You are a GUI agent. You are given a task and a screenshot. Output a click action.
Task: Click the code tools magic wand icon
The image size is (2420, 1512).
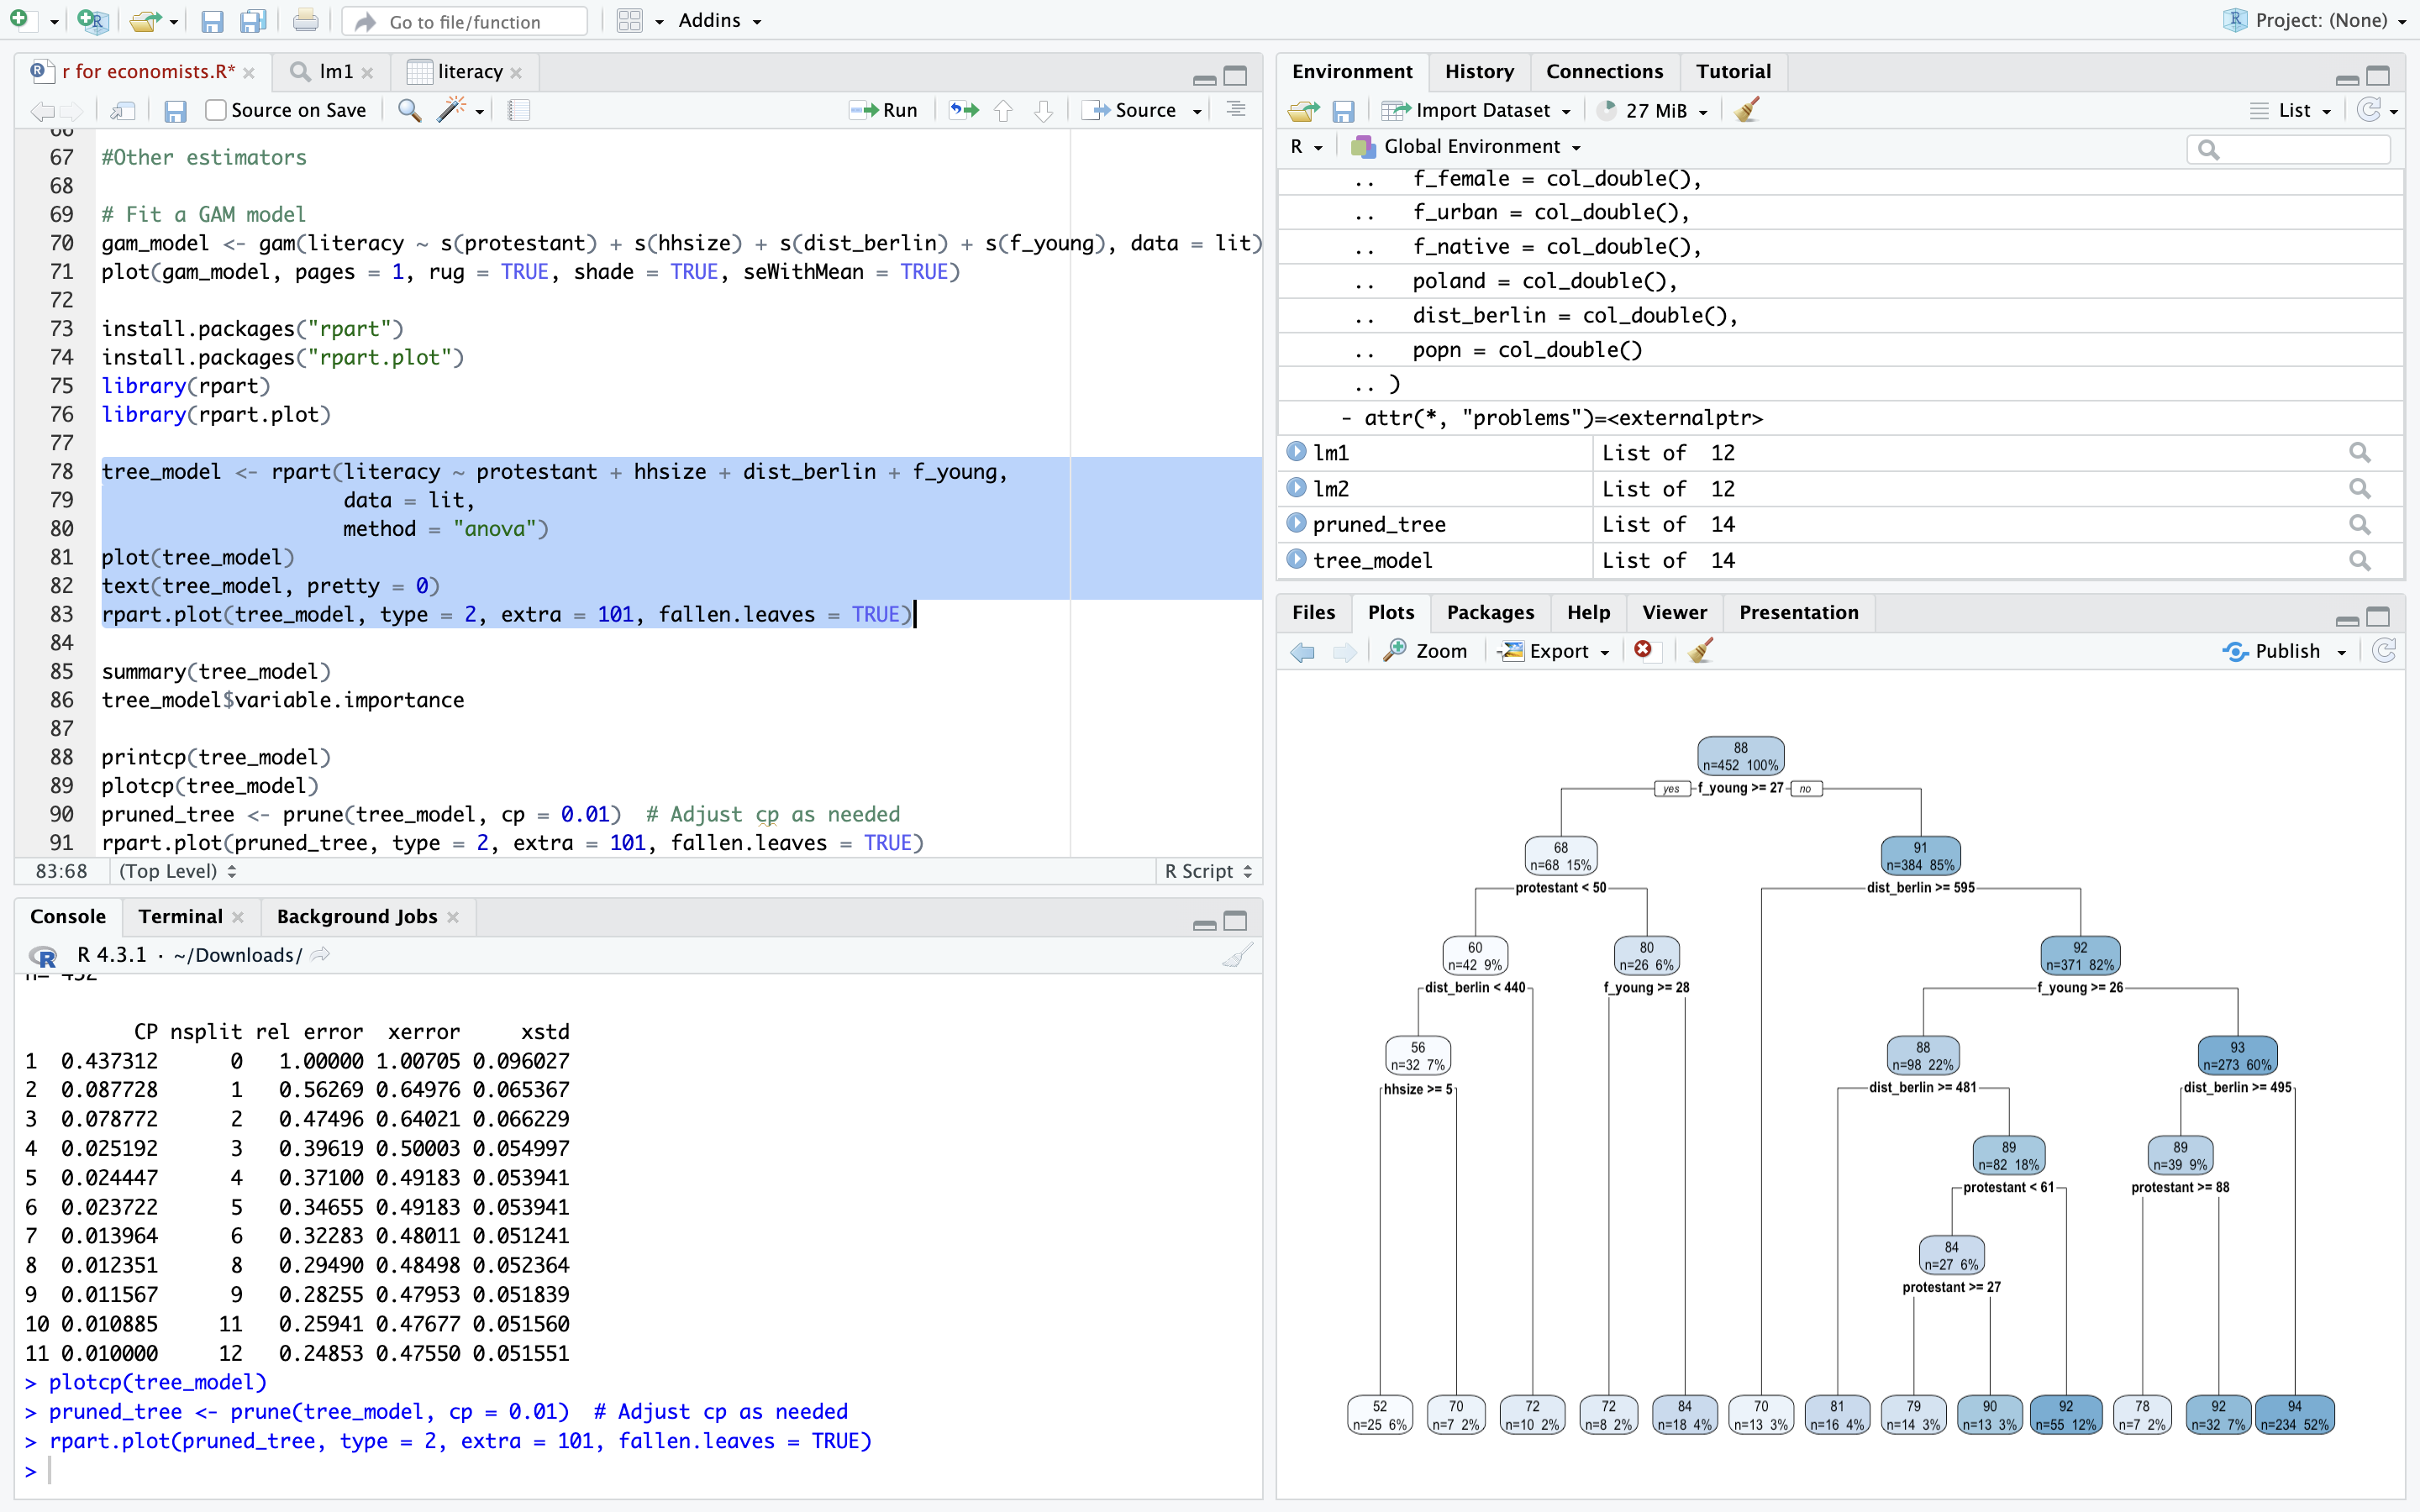click(x=452, y=110)
